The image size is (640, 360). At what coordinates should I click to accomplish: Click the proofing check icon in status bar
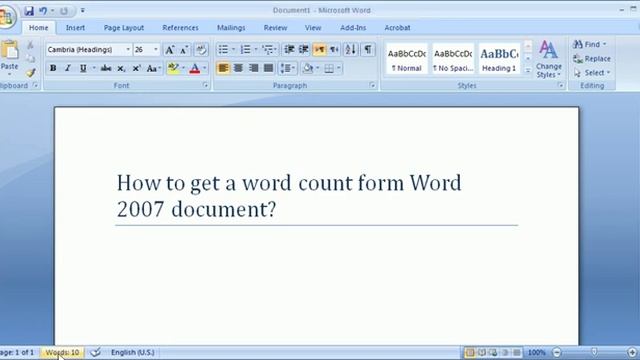coord(96,352)
